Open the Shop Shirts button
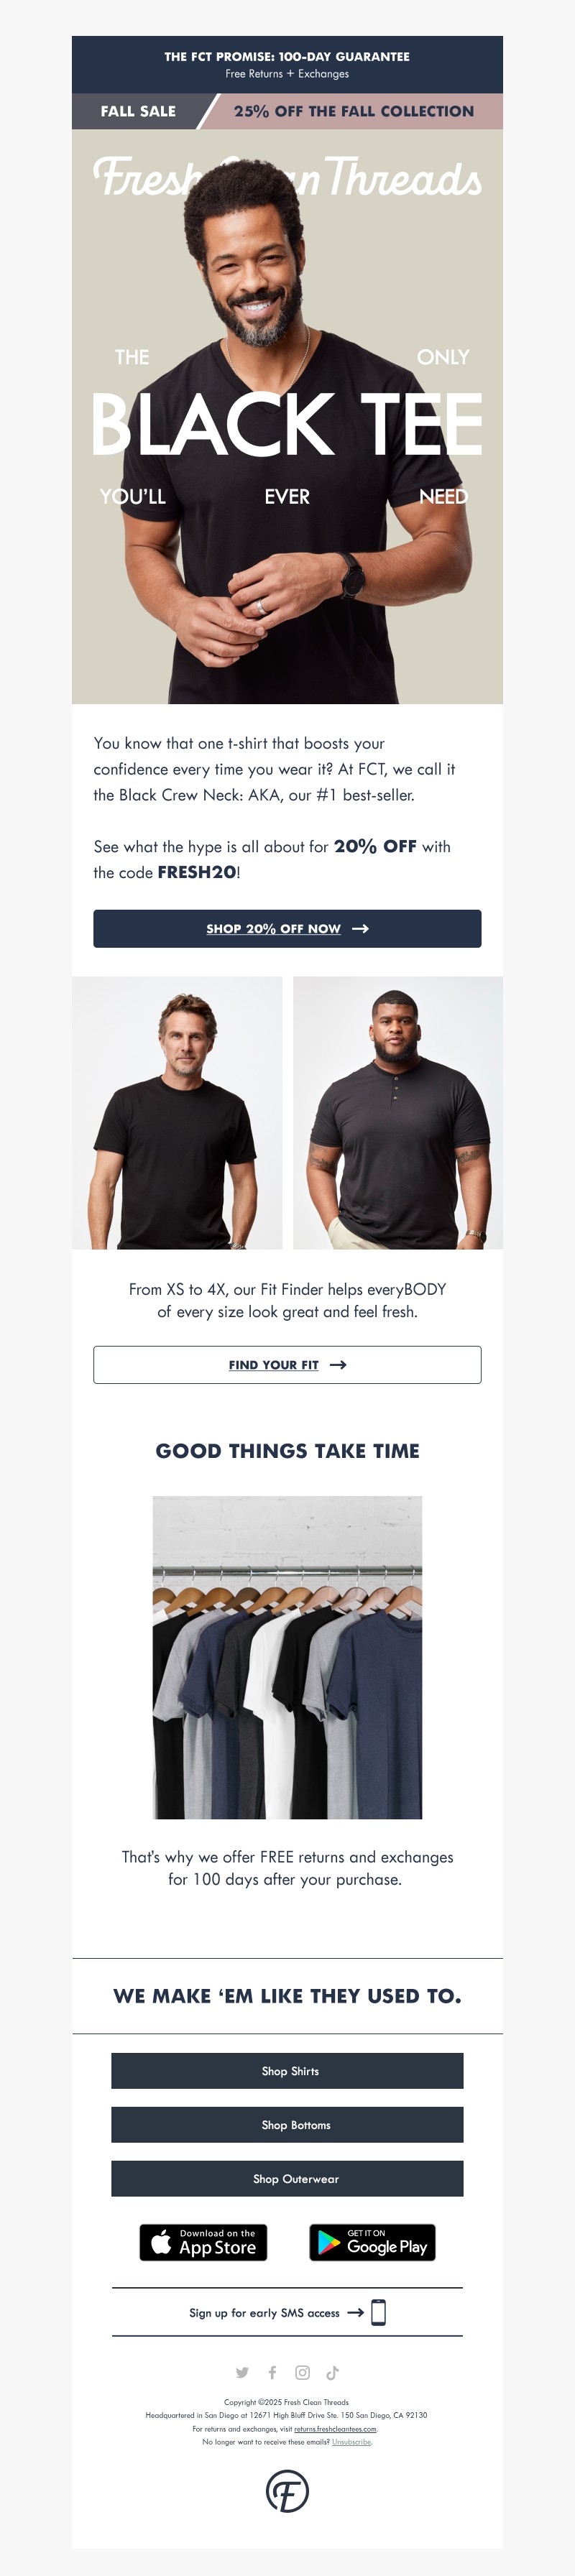This screenshot has width=575, height=2576. coord(287,2071)
